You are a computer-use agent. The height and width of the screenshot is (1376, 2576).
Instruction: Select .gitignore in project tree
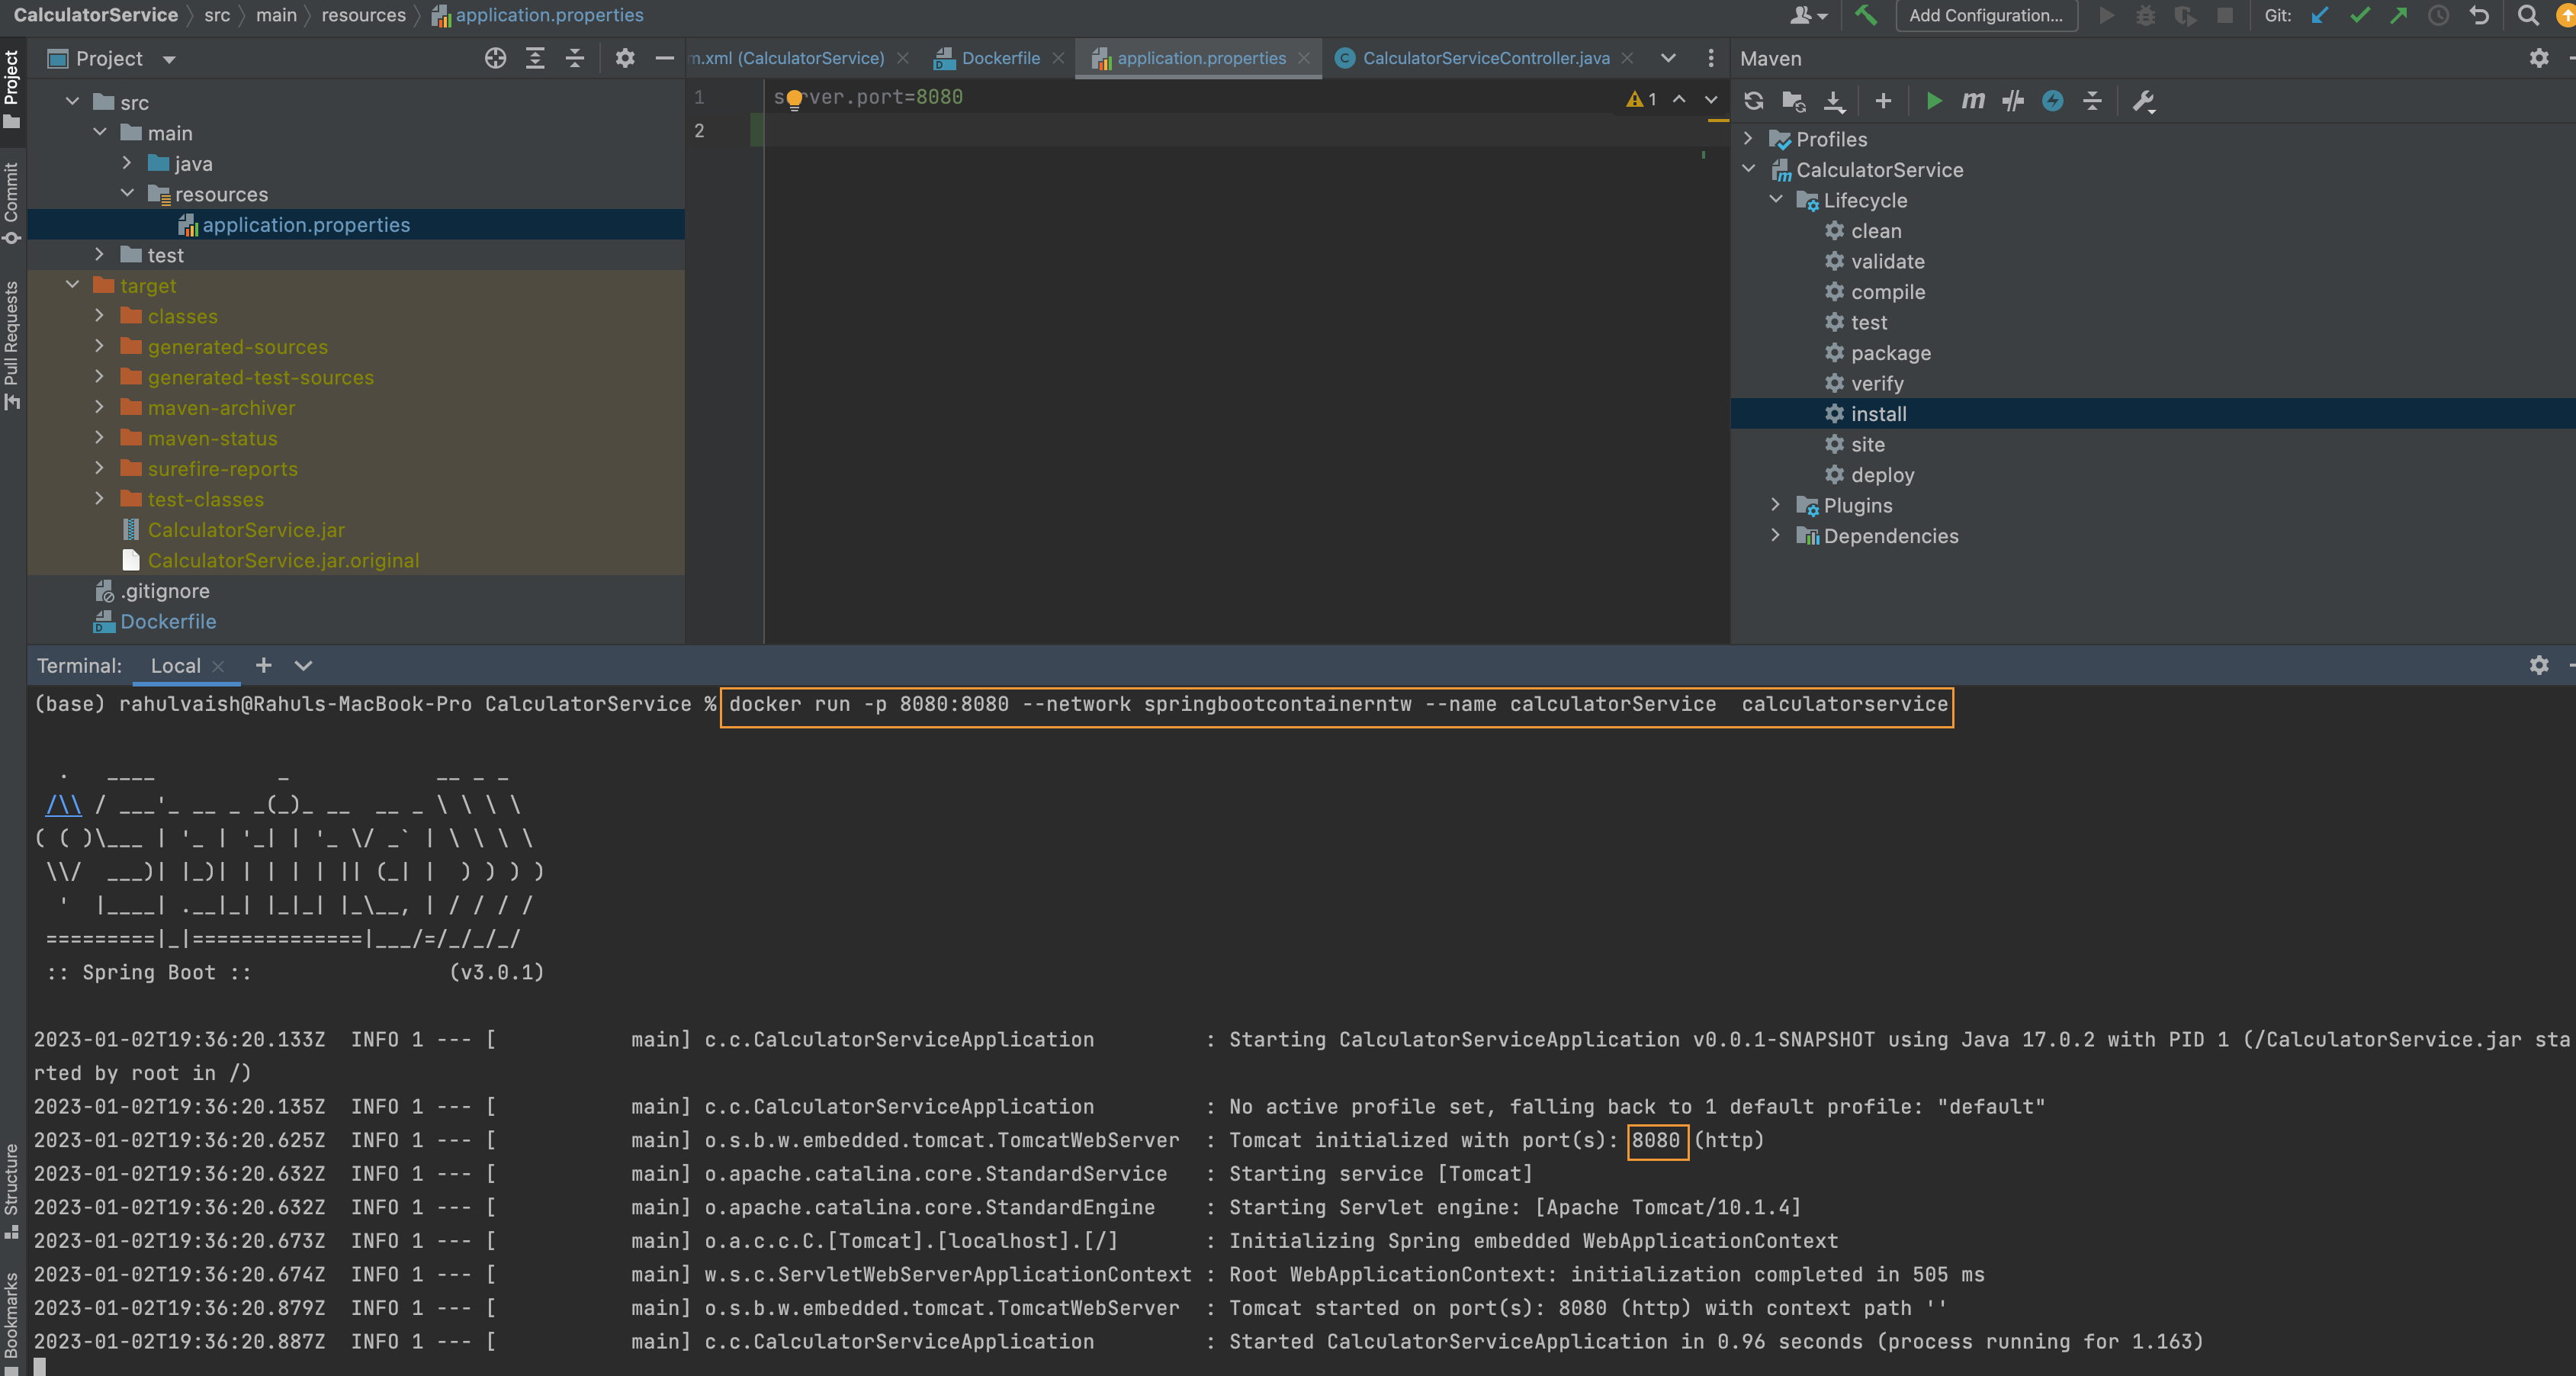165,591
